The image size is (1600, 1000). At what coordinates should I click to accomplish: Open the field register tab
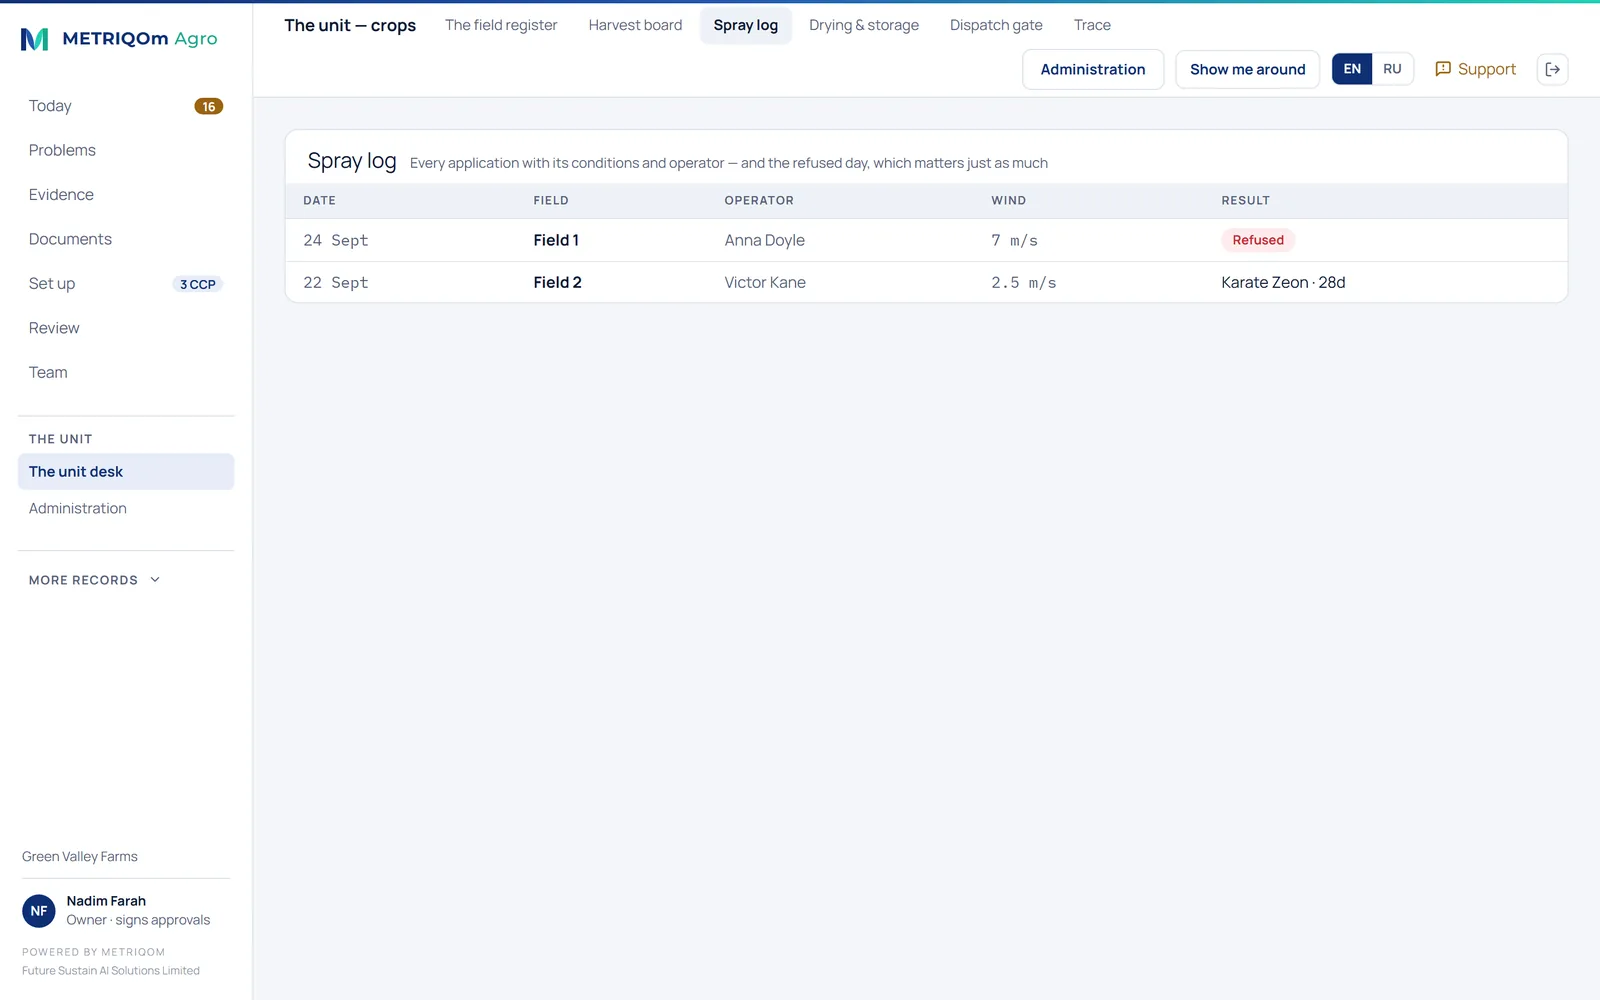coord(501,25)
